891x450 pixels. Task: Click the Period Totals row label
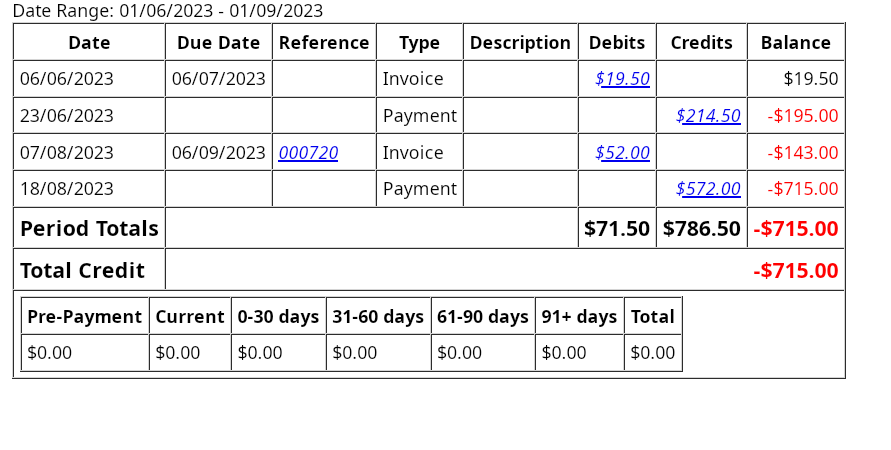click(x=89, y=229)
